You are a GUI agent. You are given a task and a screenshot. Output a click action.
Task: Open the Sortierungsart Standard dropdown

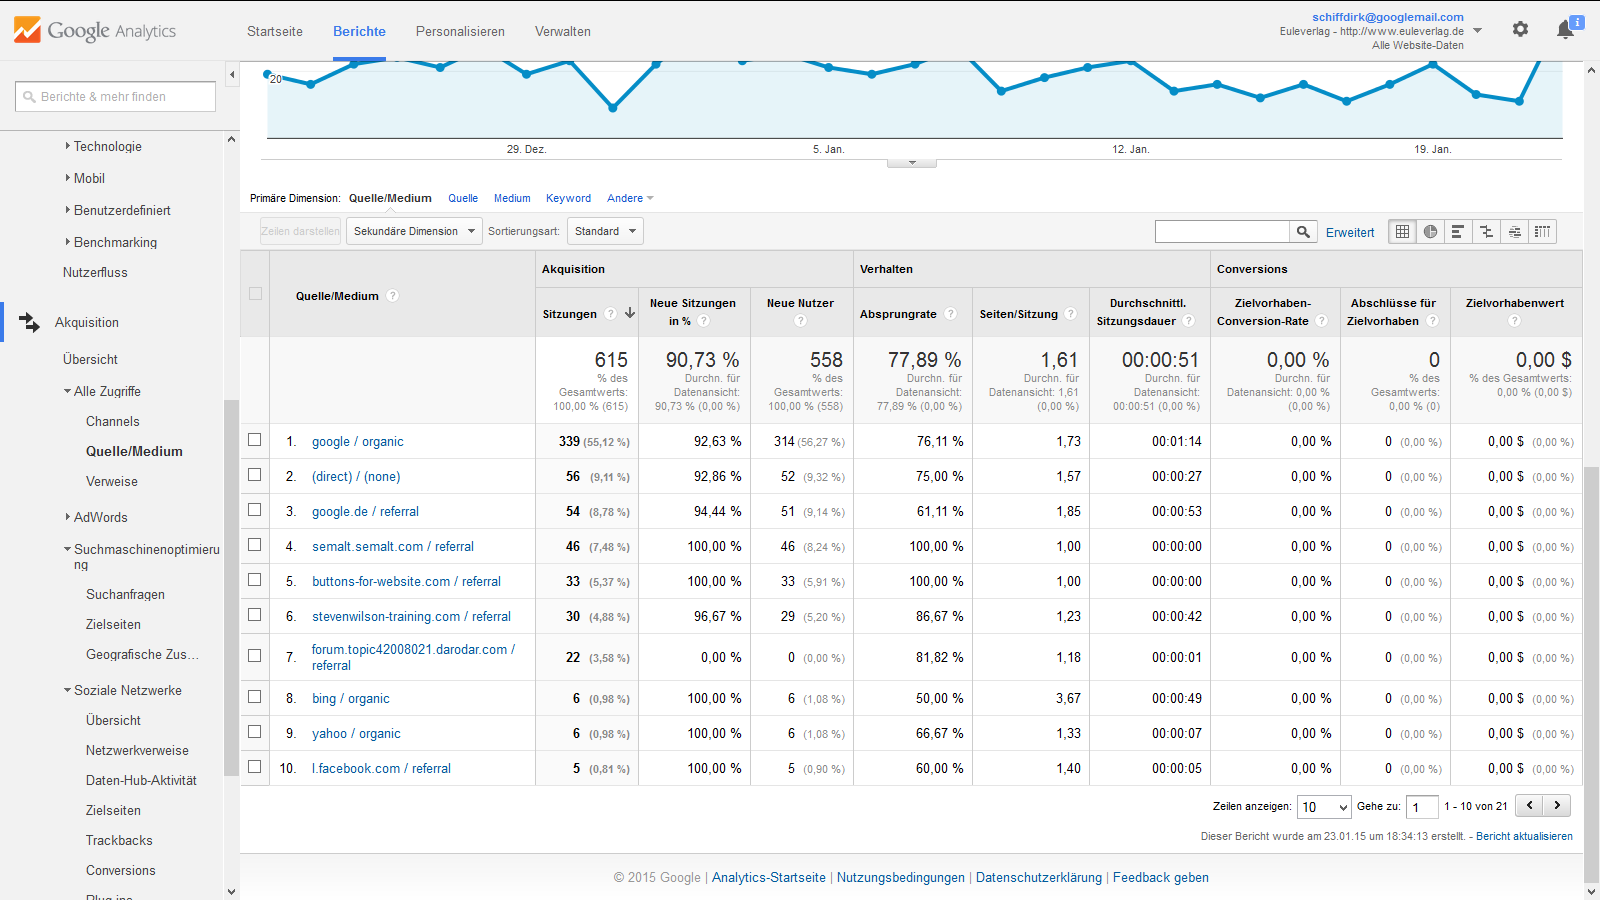pos(605,231)
